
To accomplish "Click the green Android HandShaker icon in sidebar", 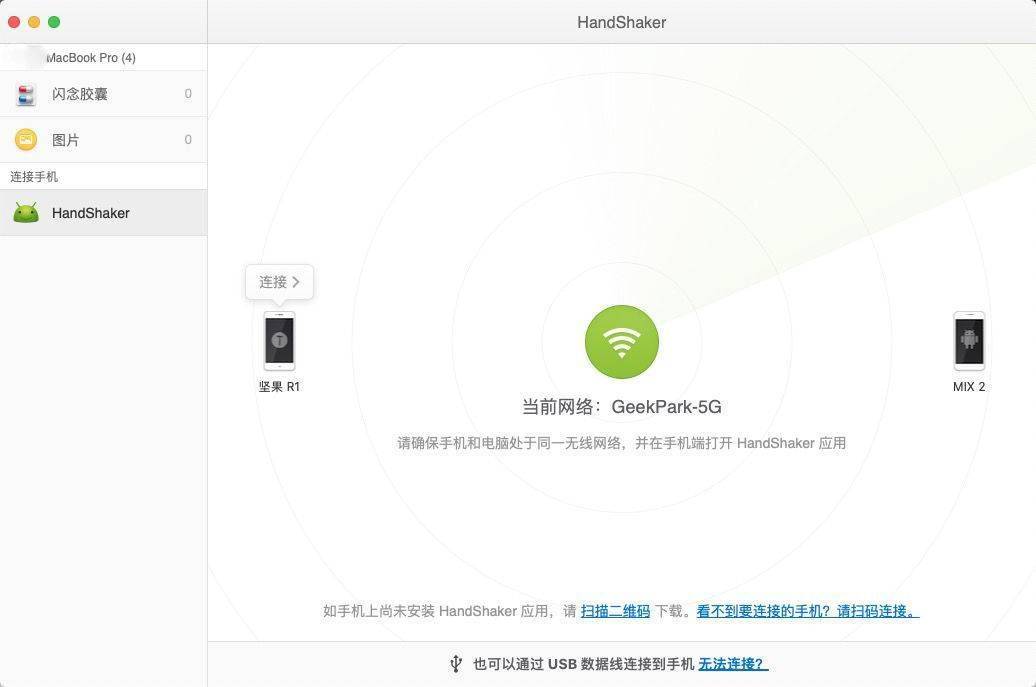I will pos(25,212).
